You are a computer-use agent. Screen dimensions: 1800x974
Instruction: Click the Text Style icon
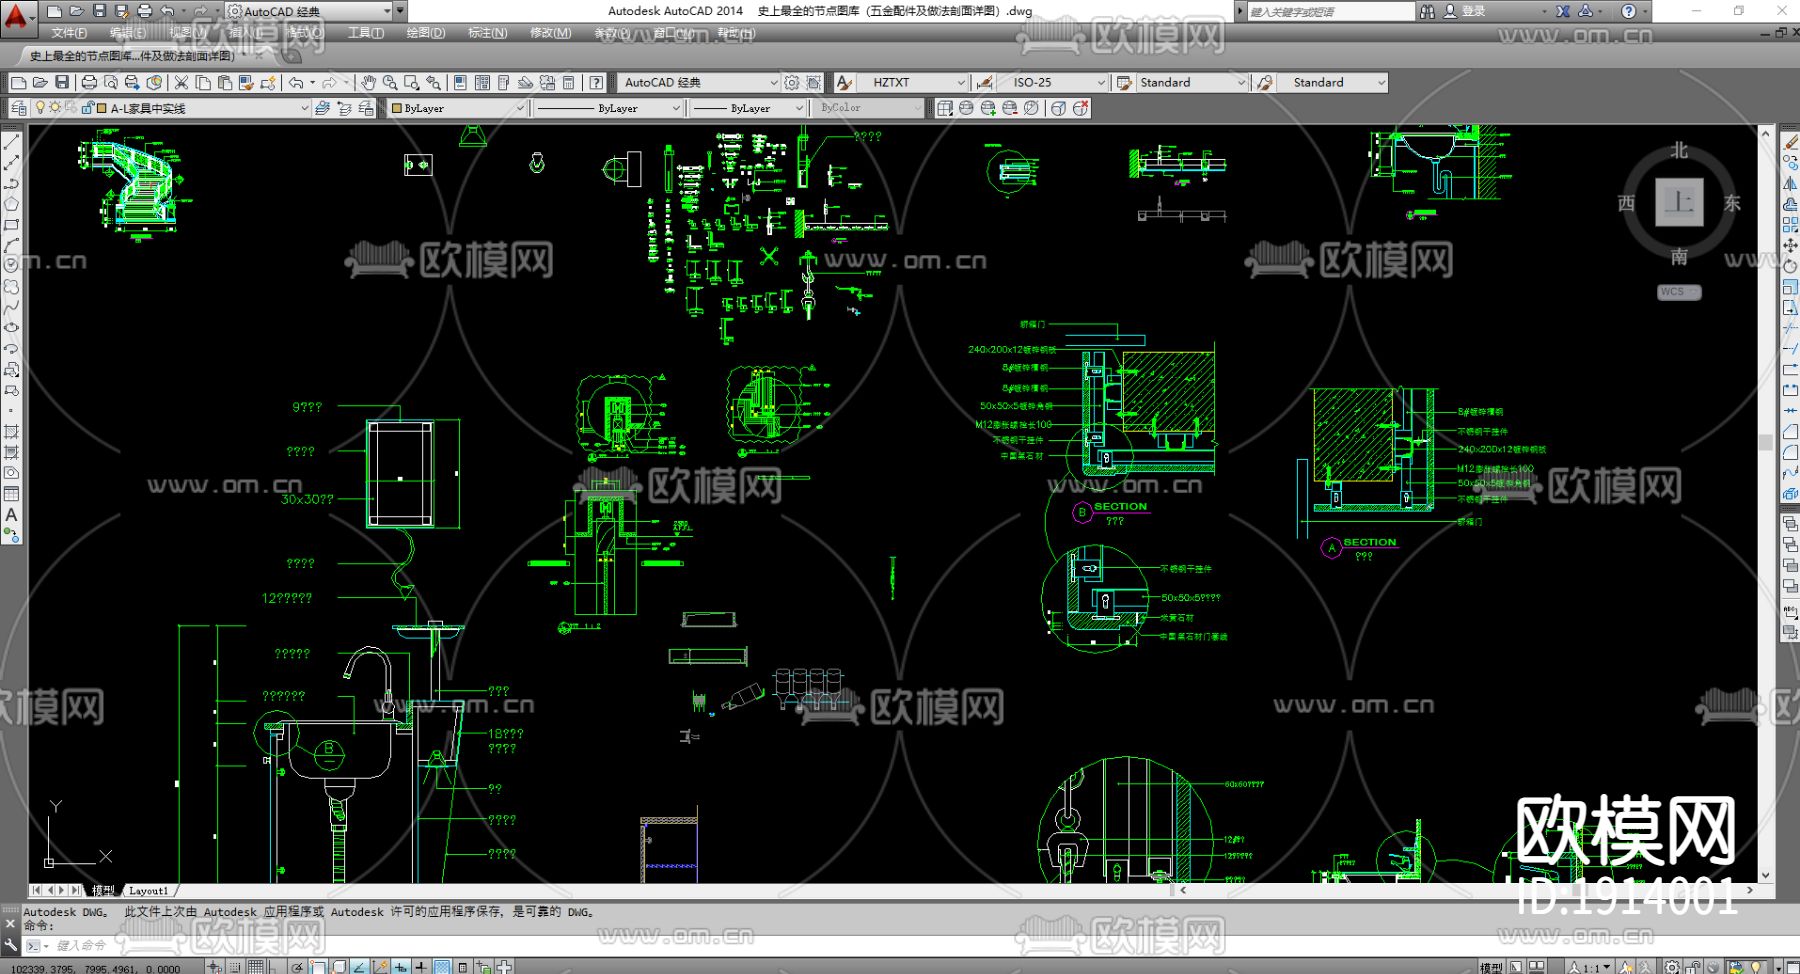tap(844, 82)
